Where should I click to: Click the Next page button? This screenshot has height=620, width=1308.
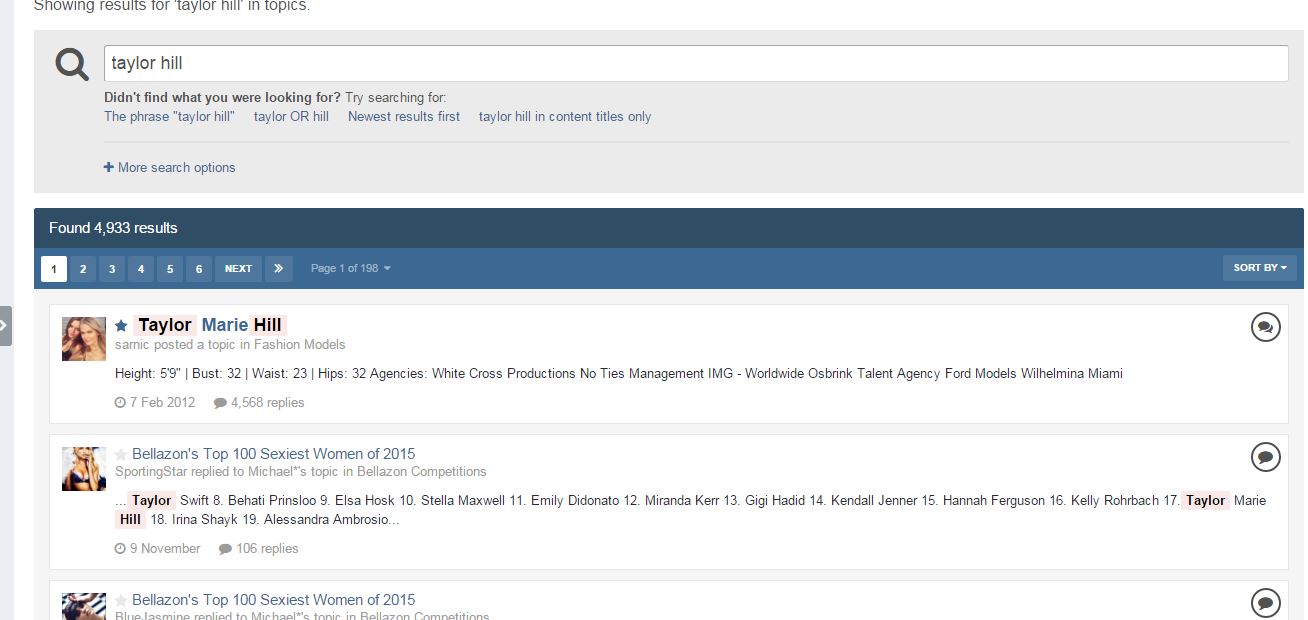click(x=238, y=269)
